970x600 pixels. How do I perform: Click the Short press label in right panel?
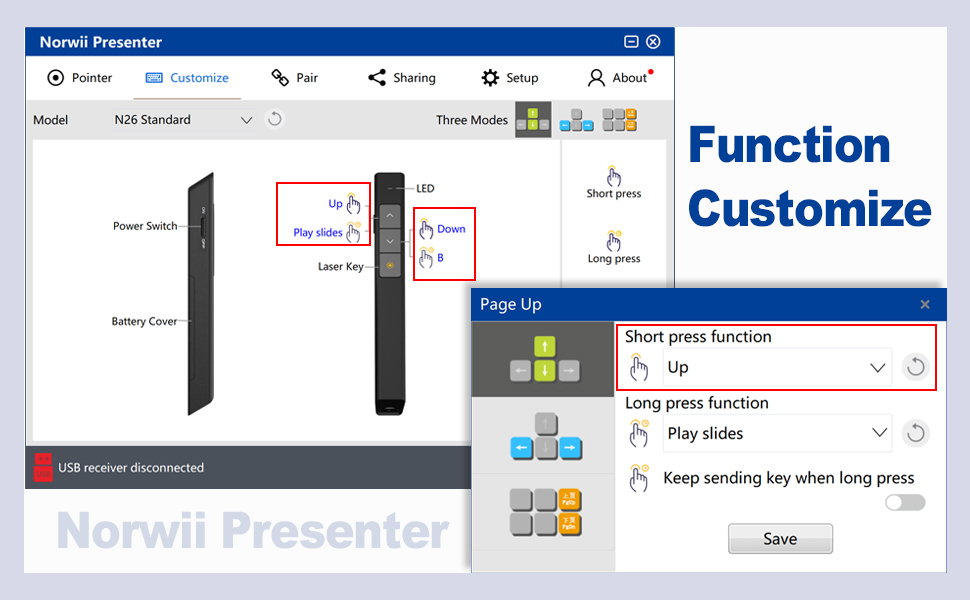(x=613, y=194)
